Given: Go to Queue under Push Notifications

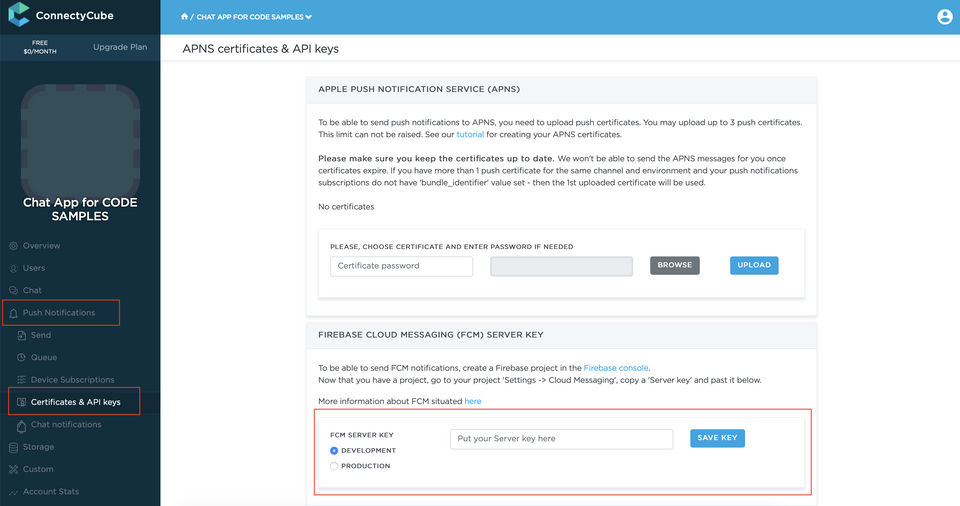Looking at the screenshot, I should click(x=43, y=357).
